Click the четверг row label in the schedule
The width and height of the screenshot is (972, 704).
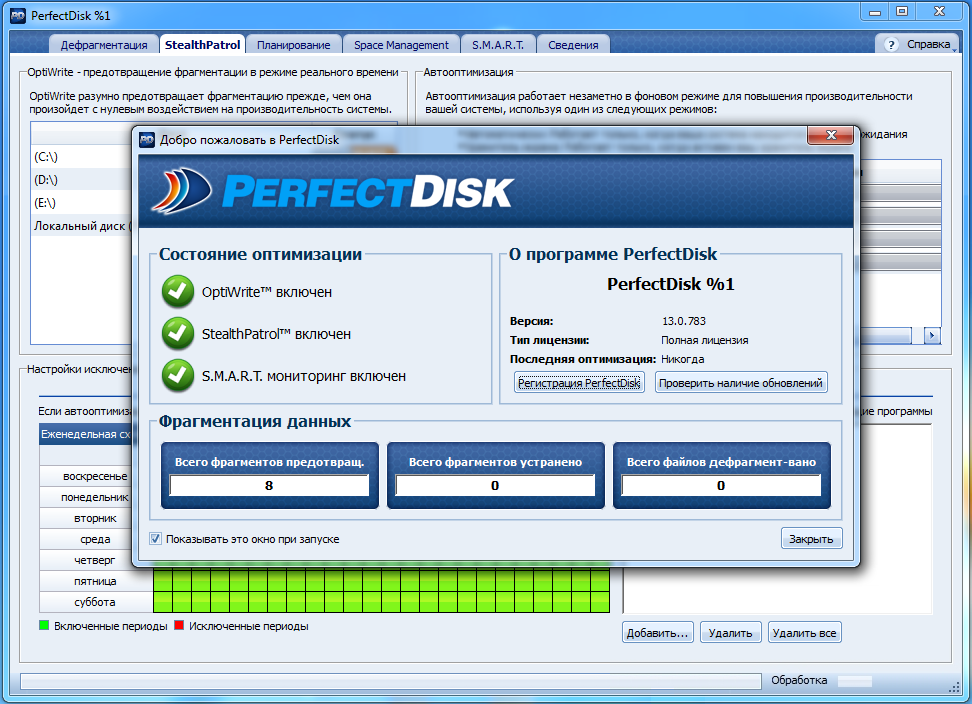[95, 560]
